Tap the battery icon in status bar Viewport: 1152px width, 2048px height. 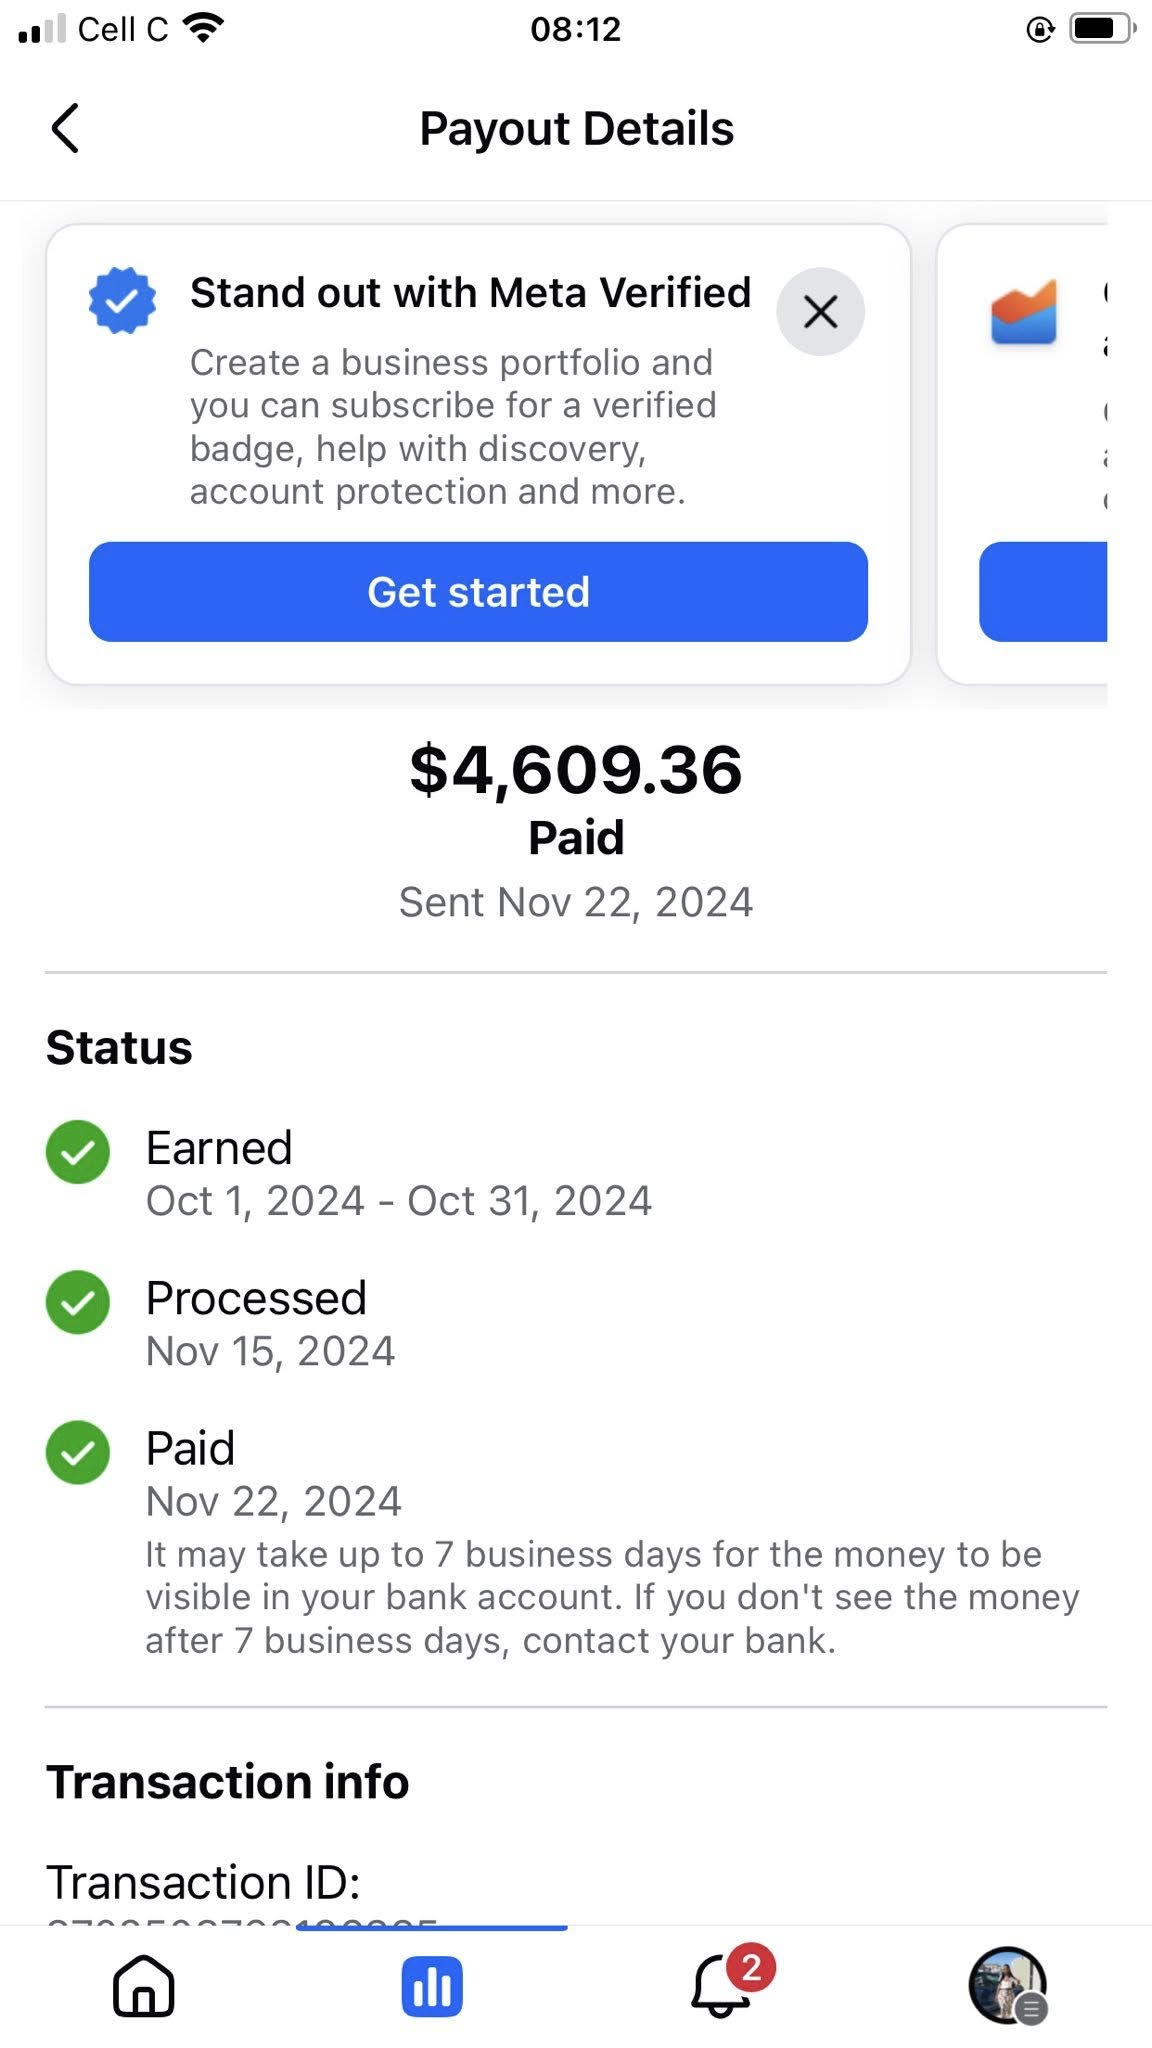(1100, 29)
